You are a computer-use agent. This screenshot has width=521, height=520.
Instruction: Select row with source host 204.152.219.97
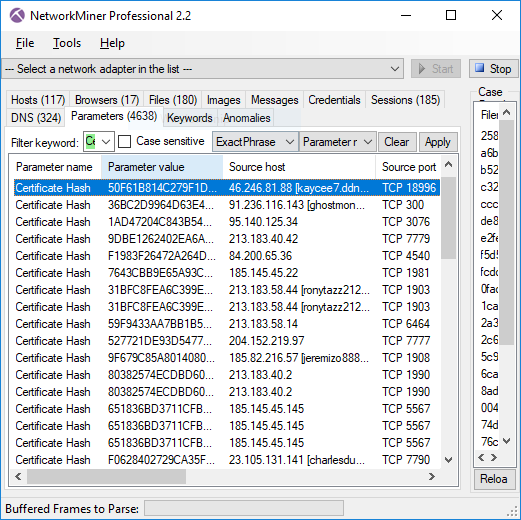click(x=227, y=341)
